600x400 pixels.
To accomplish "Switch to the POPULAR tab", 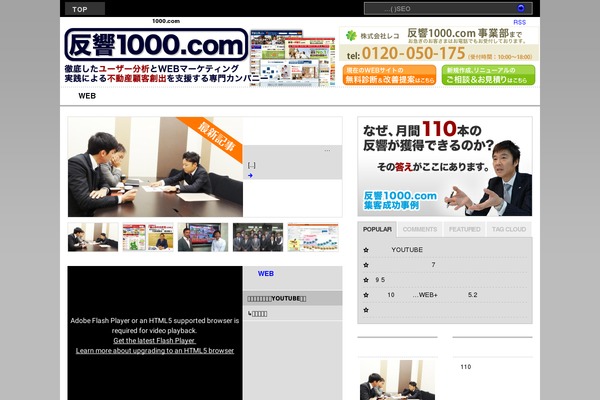I will [x=377, y=229].
